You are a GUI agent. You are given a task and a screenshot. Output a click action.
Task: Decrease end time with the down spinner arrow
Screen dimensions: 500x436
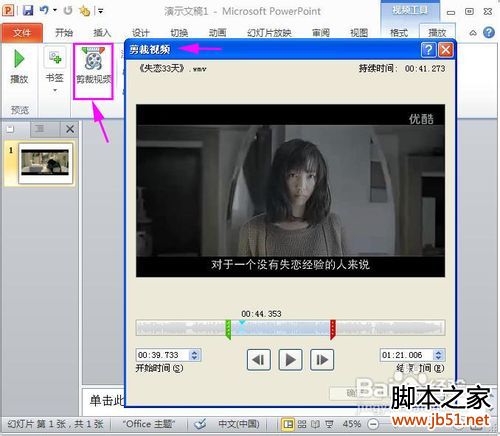439,358
